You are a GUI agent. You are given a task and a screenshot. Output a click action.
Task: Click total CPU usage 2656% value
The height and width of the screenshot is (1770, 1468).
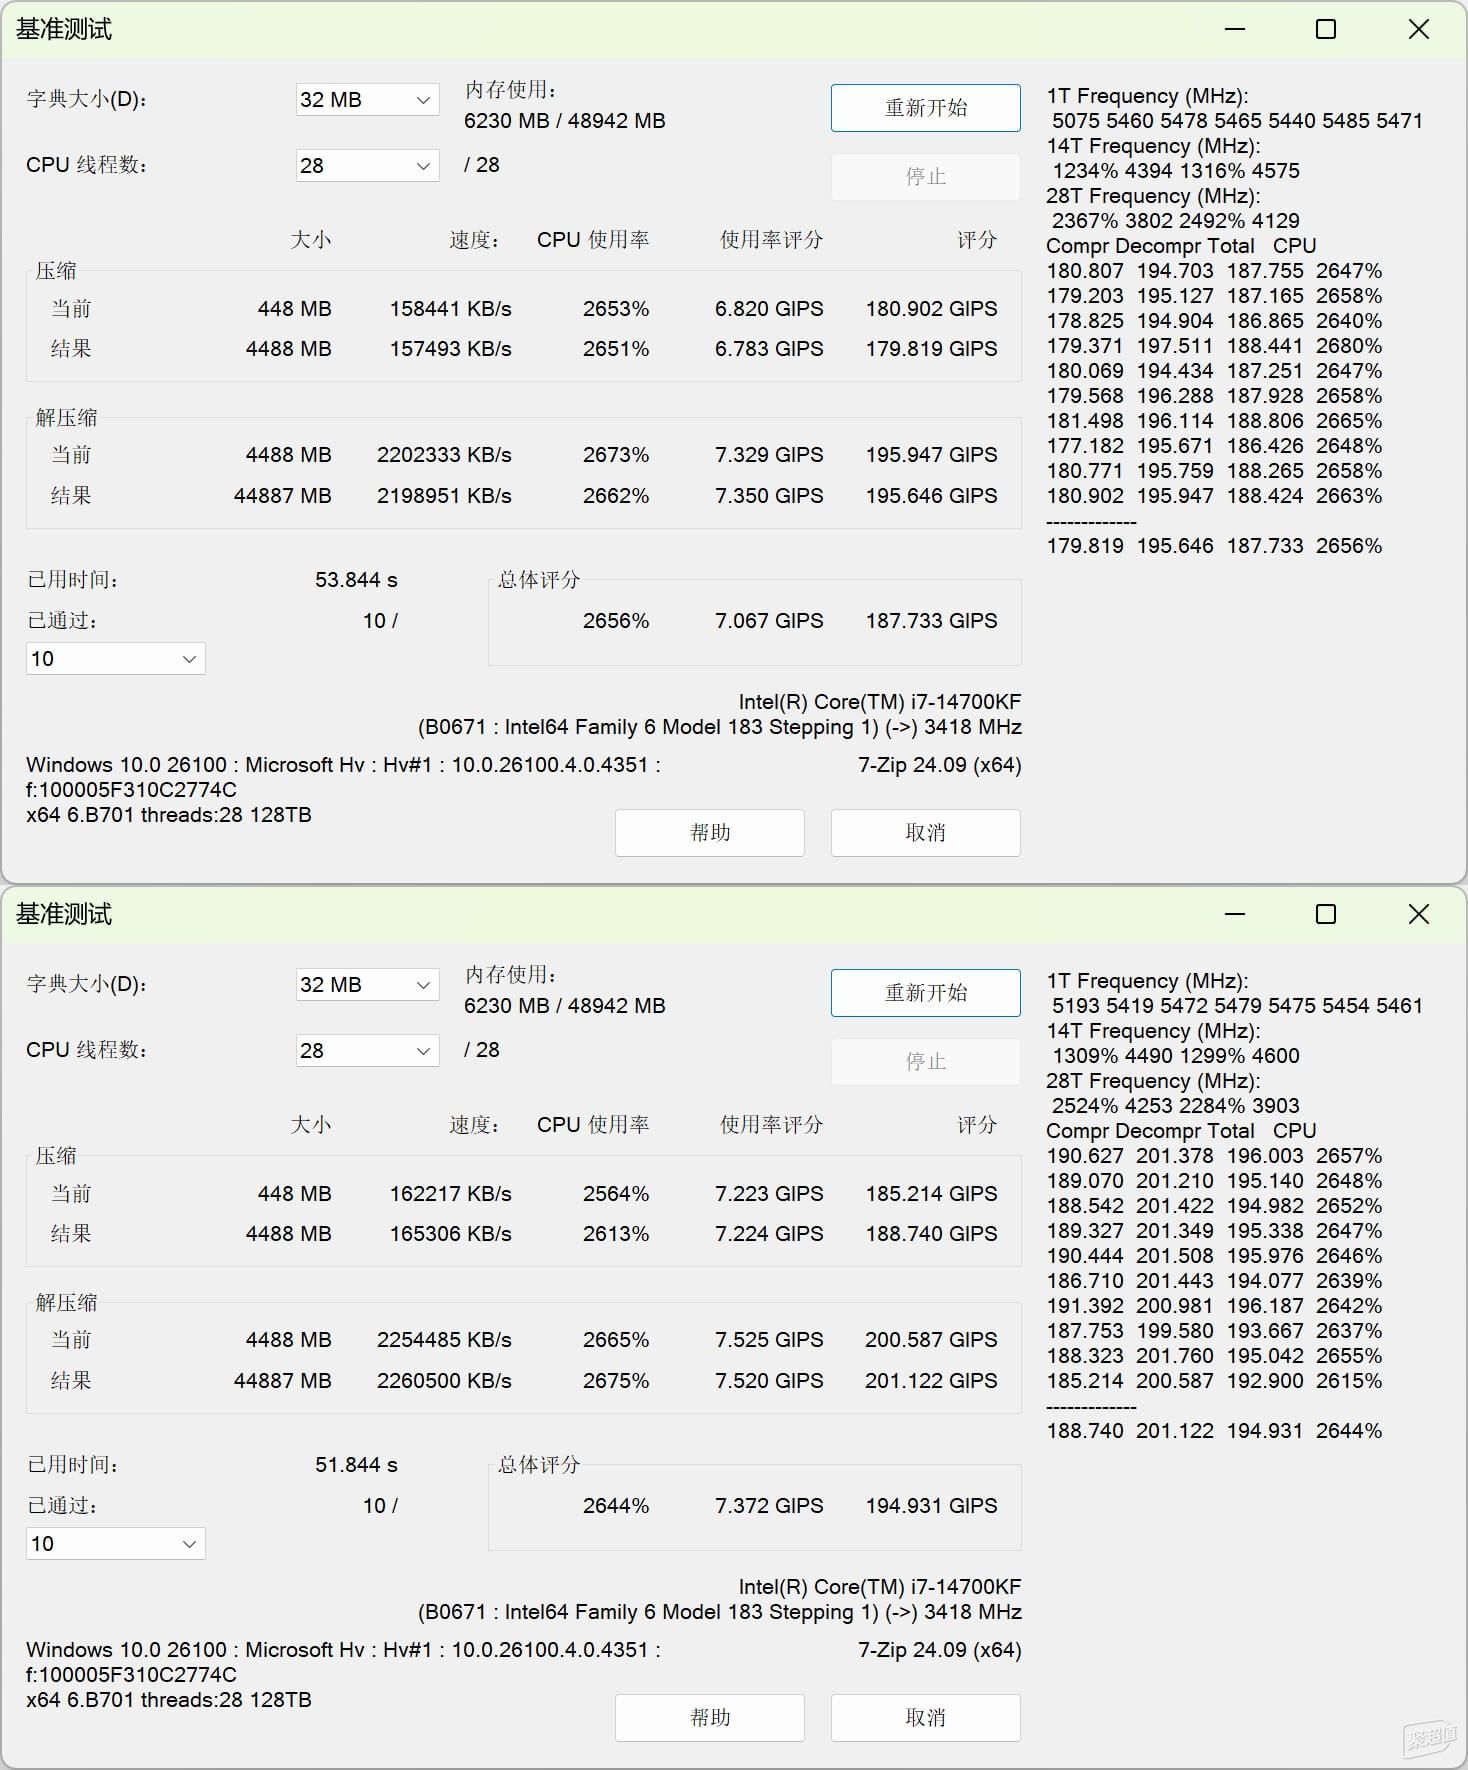(x=616, y=621)
